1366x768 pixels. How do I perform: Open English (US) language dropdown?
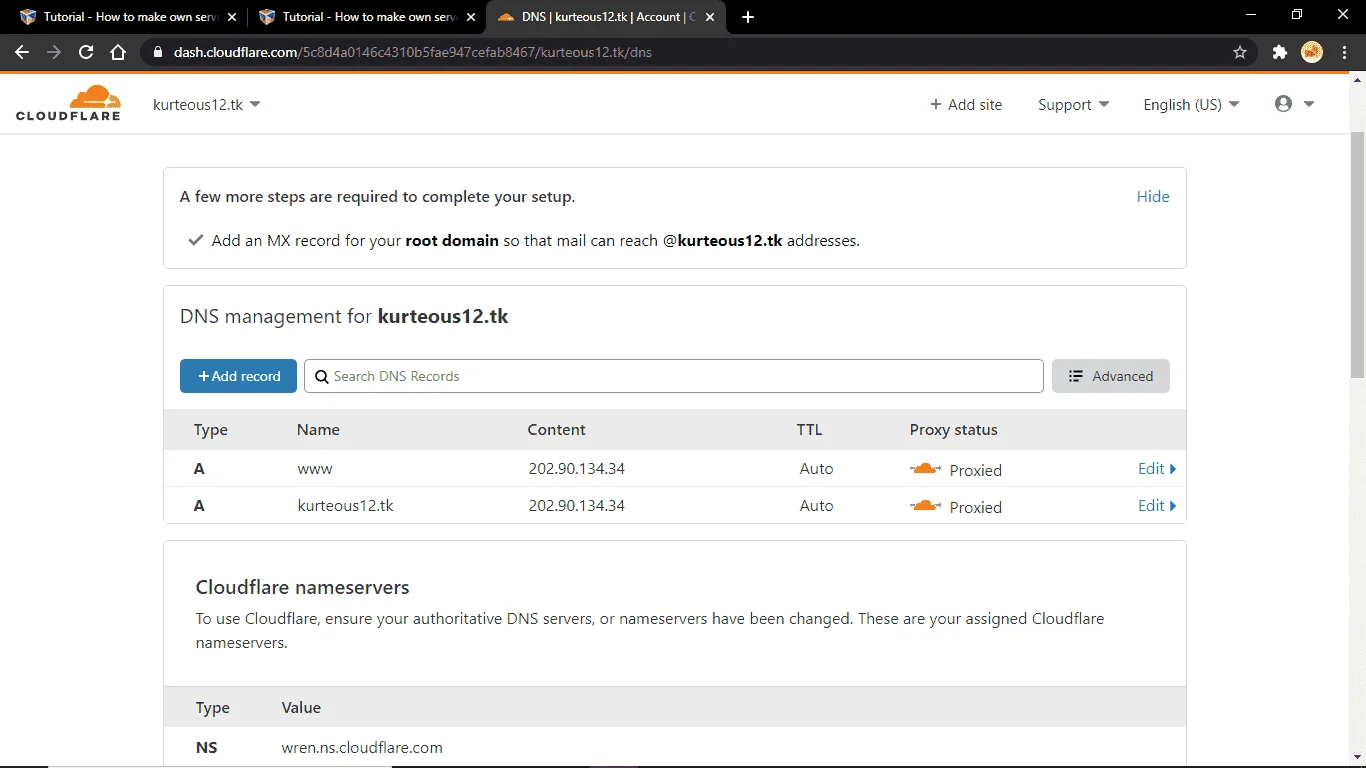[1191, 104]
